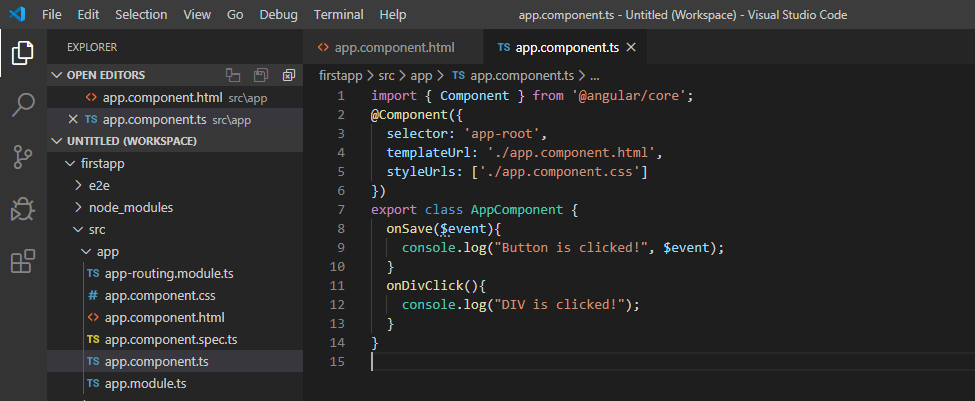Close app.component.ts in Open Editors list
The height and width of the screenshot is (401, 975).
(73, 119)
